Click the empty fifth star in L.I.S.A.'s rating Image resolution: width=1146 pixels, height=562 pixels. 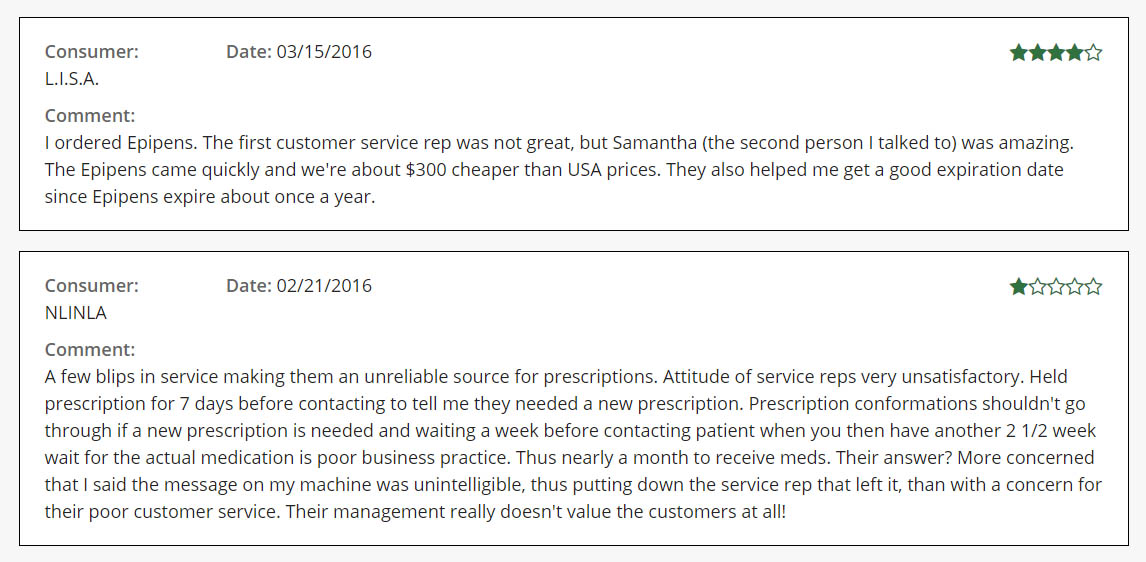point(1093,53)
